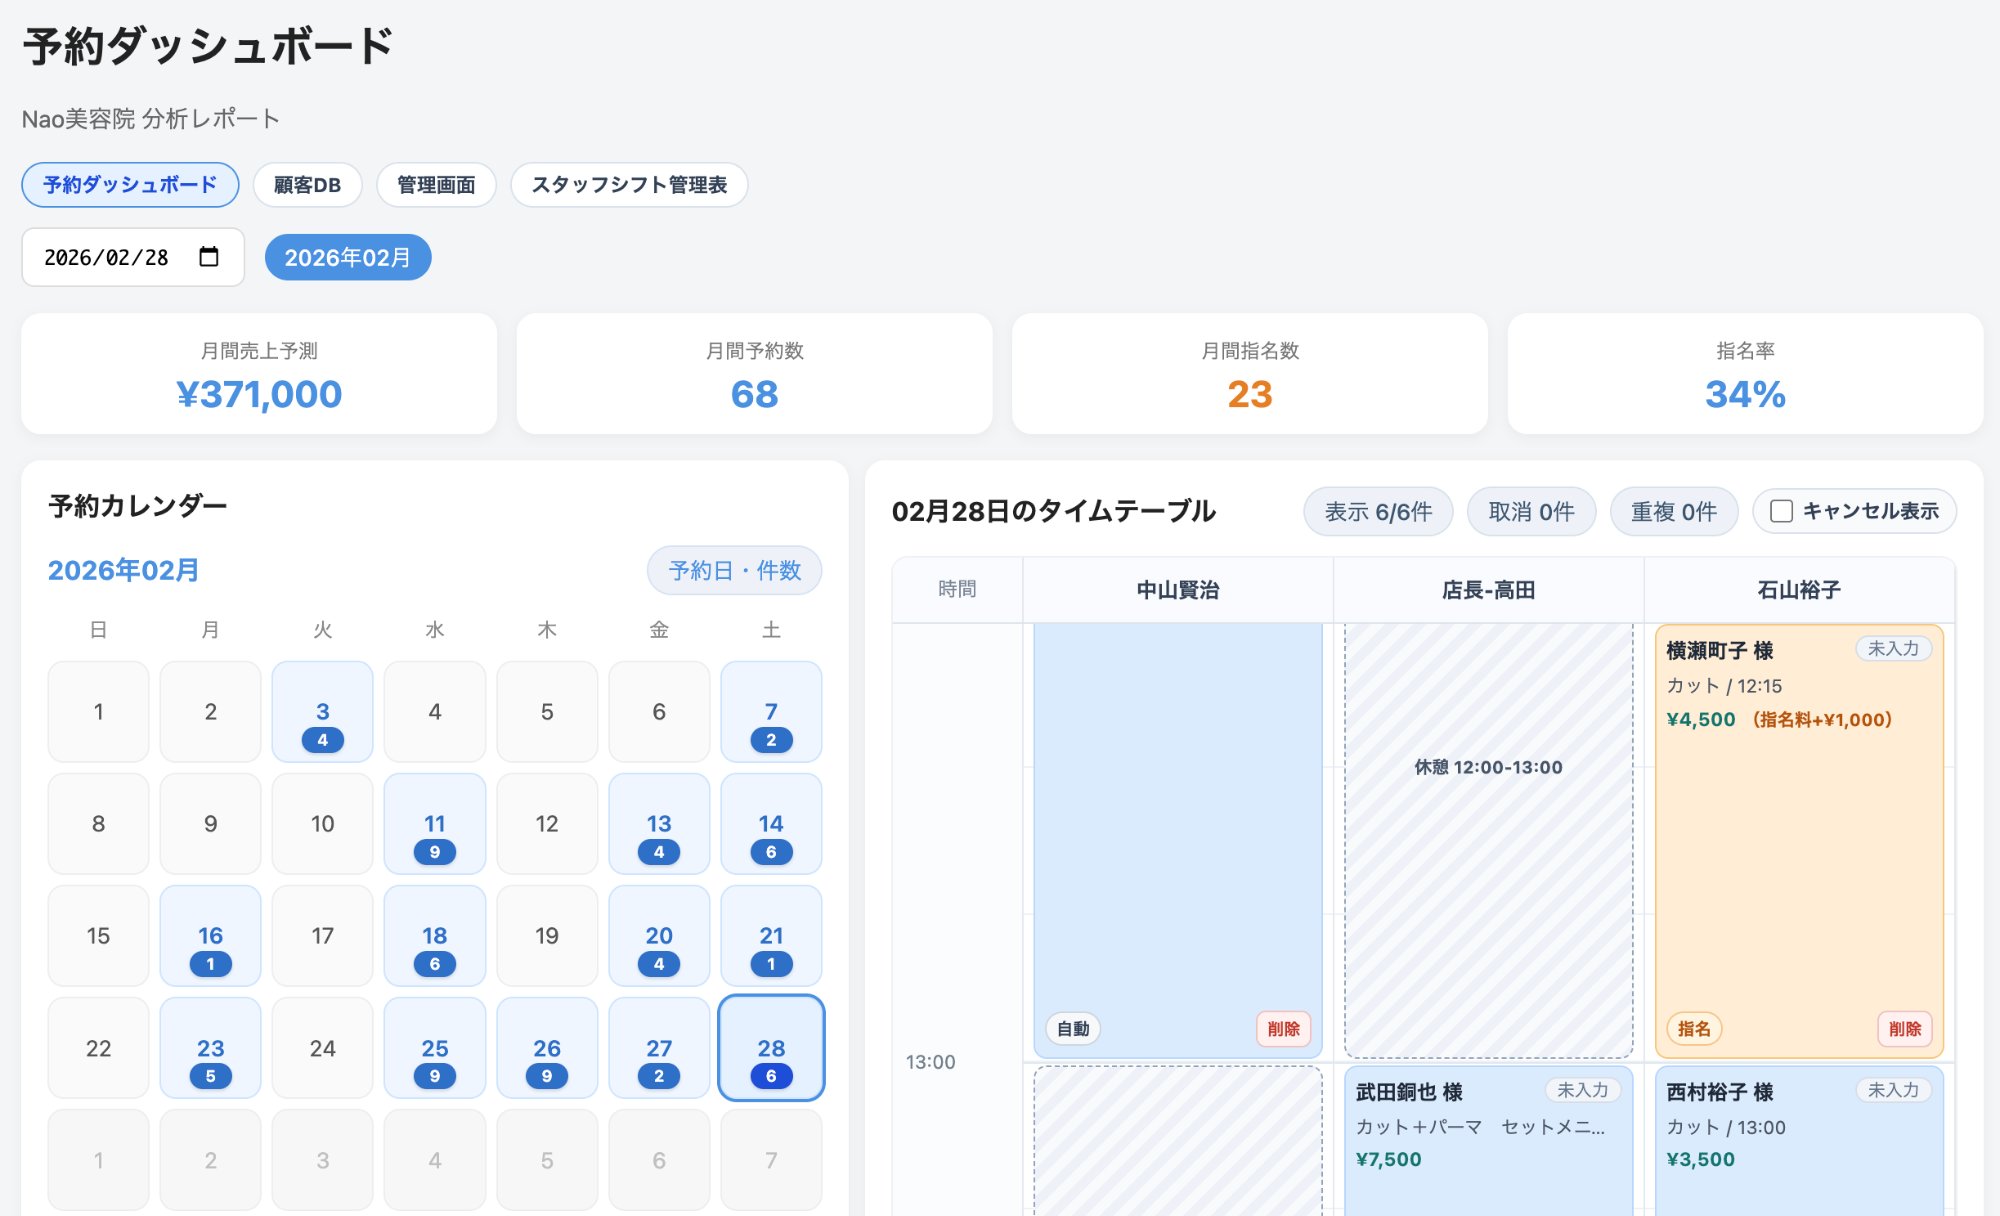This screenshot has height=1216, width=2000.
Task: Toggle the キャンセル表示 checkbox
Action: pyautogui.click(x=1781, y=511)
